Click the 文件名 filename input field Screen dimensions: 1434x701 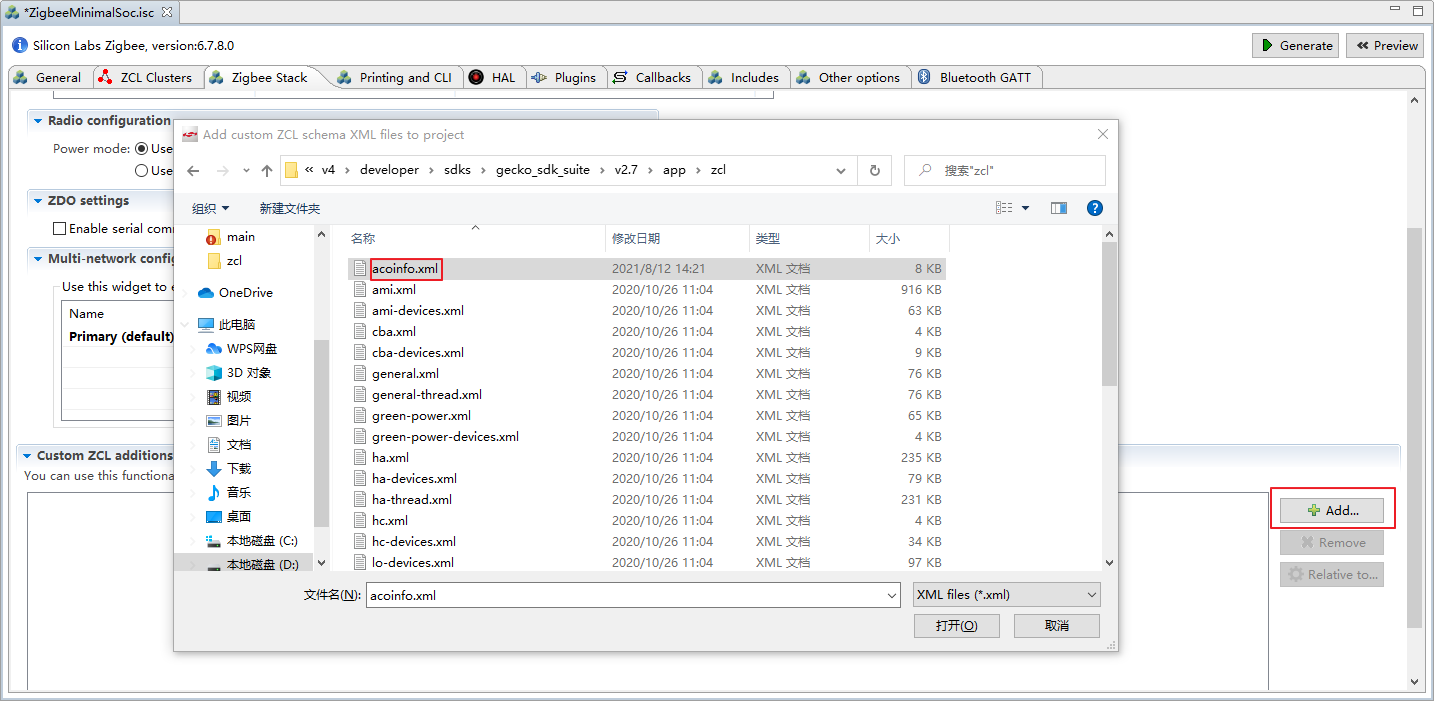[625, 595]
